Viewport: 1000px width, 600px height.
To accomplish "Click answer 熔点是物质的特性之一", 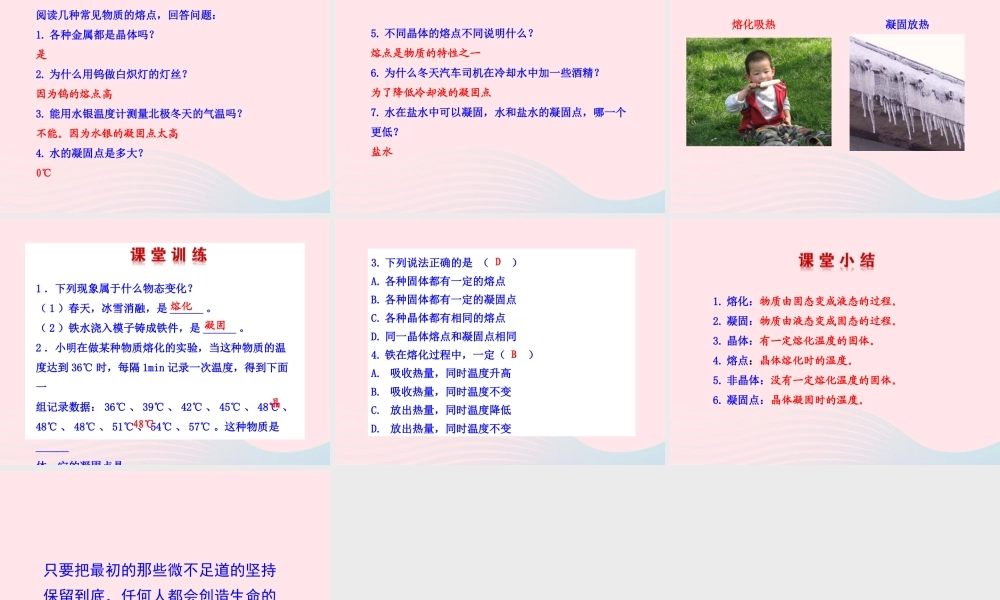I will 425,53.
